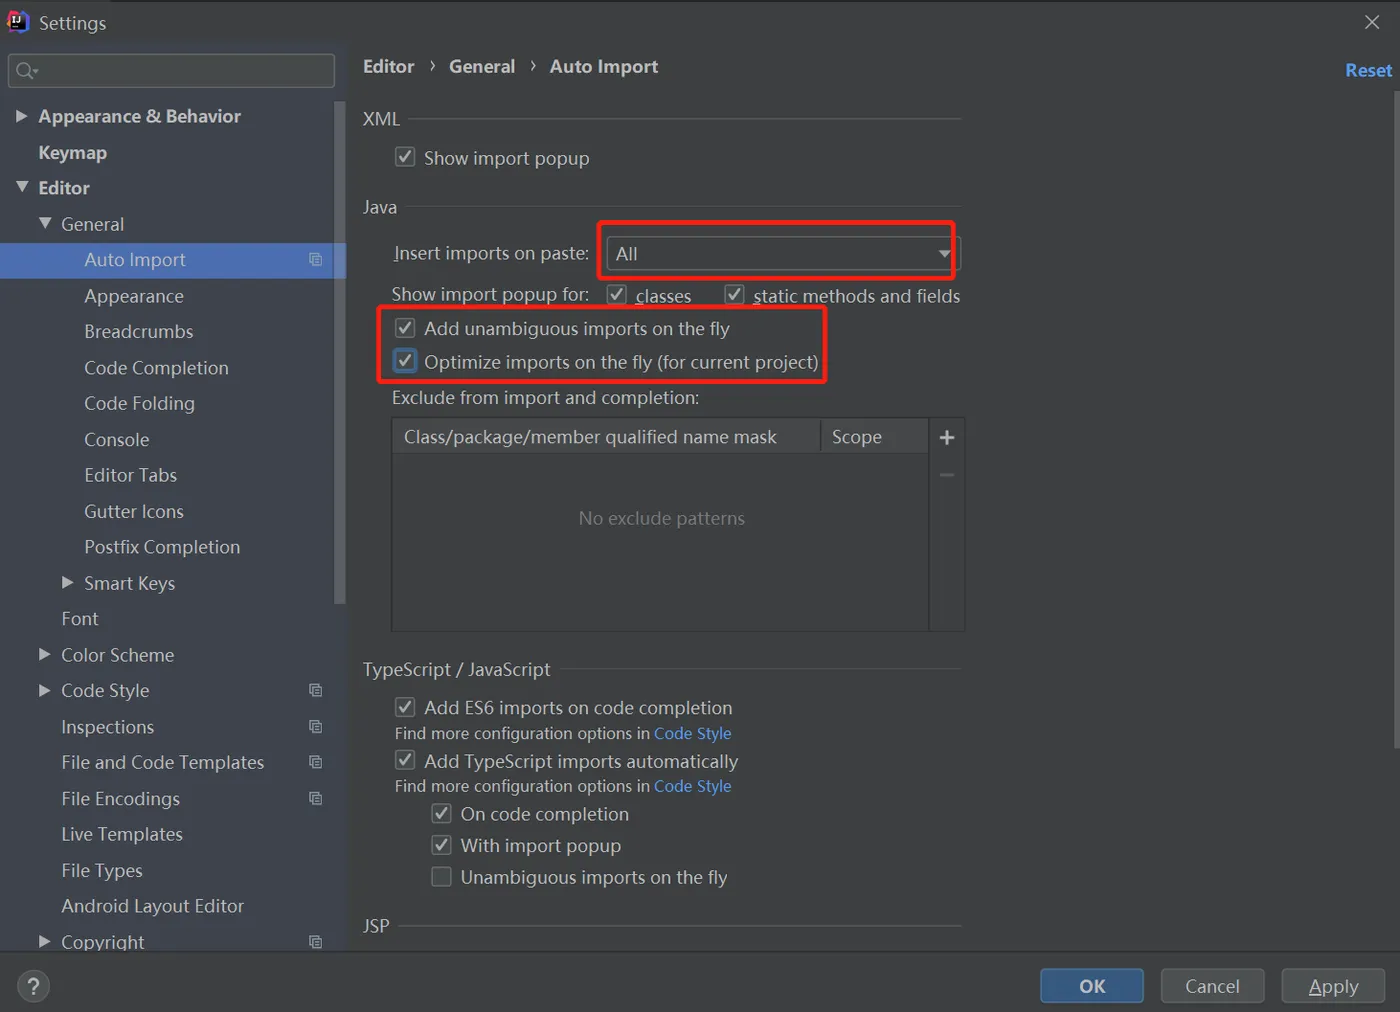Expand the Color Scheme node
The width and height of the screenshot is (1400, 1012).
(x=44, y=654)
